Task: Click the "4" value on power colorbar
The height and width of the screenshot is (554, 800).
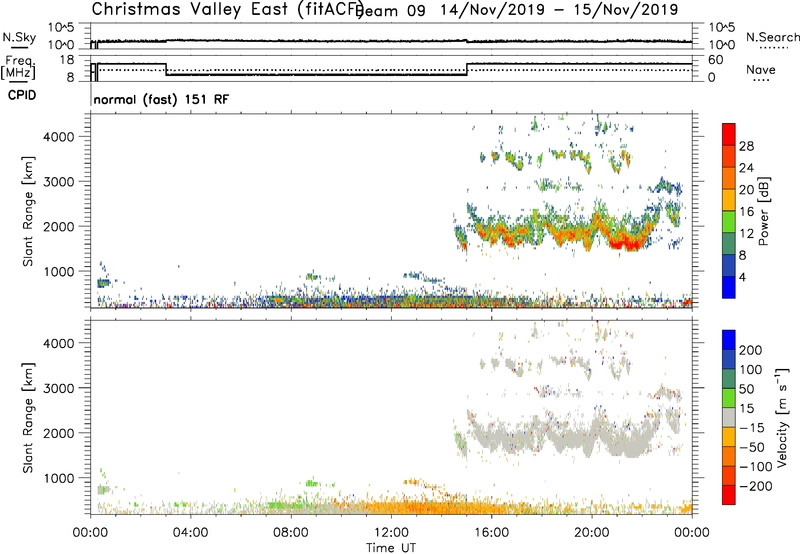Action: pyautogui.click(x=742, y=277)
